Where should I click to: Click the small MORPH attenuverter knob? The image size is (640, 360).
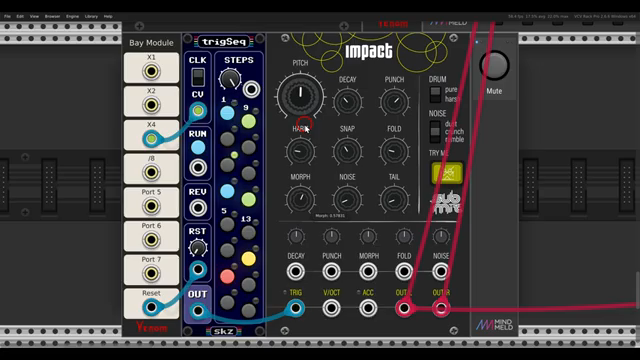pos(368,236)
